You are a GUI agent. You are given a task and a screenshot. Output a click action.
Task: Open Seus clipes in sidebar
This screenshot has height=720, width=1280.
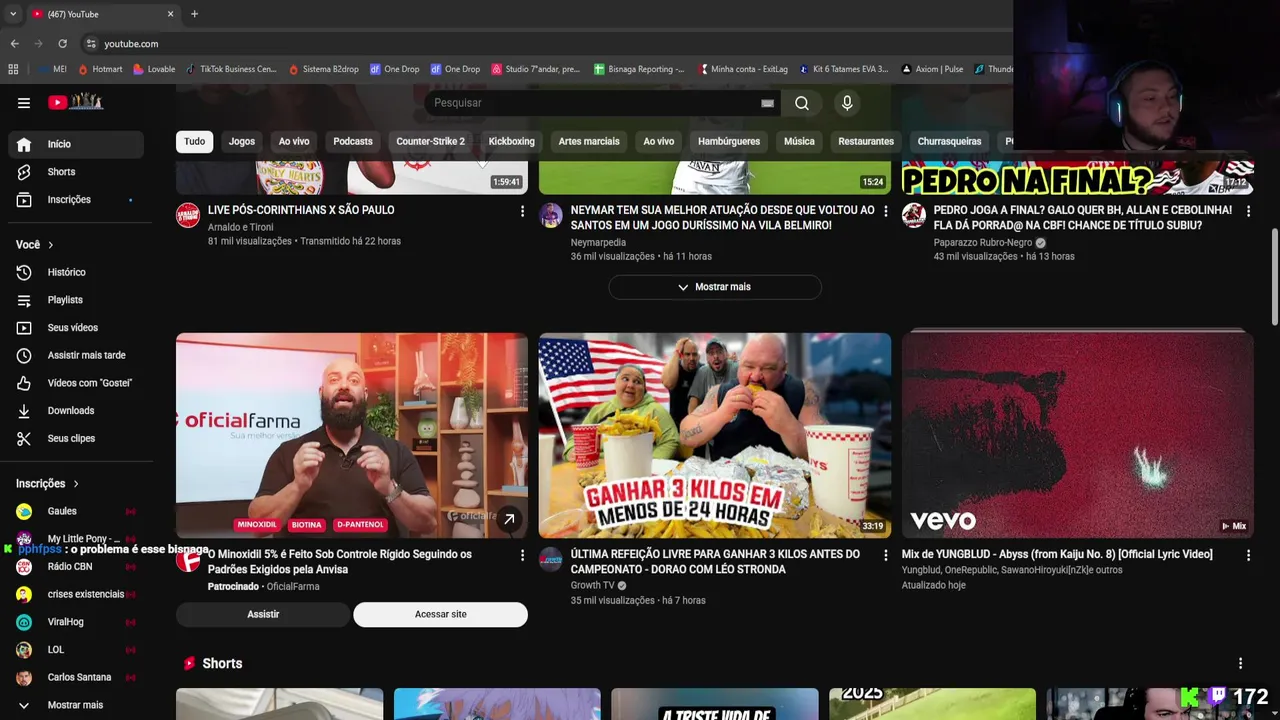(76, 439)
